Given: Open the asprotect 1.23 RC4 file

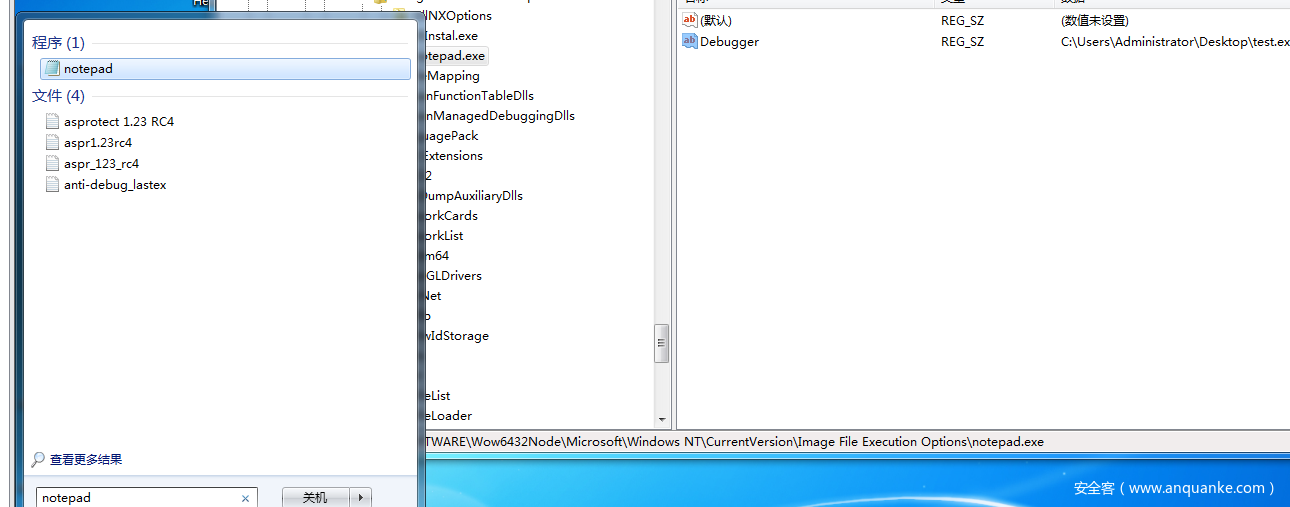Looking at the screenshot, I should click(x=119, y=121).
